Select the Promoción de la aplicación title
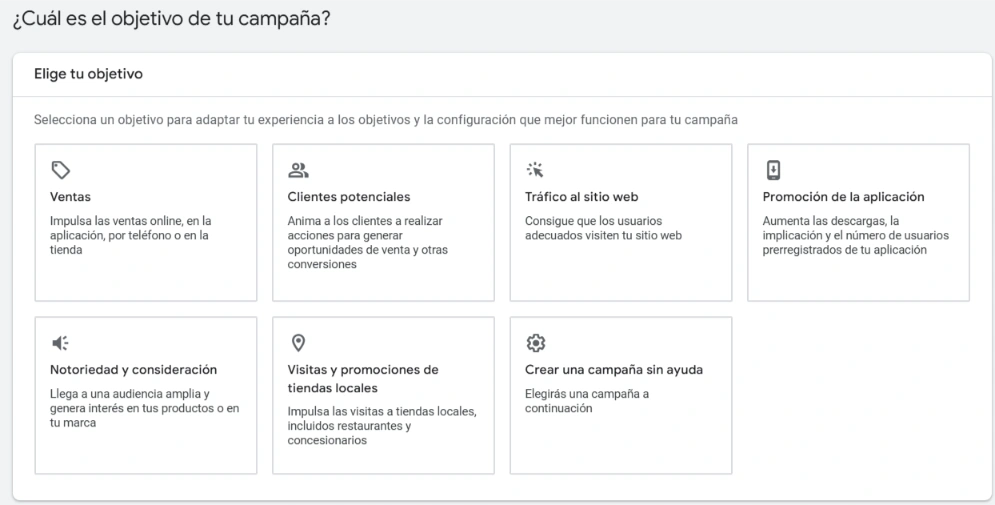 pos(843,197)
